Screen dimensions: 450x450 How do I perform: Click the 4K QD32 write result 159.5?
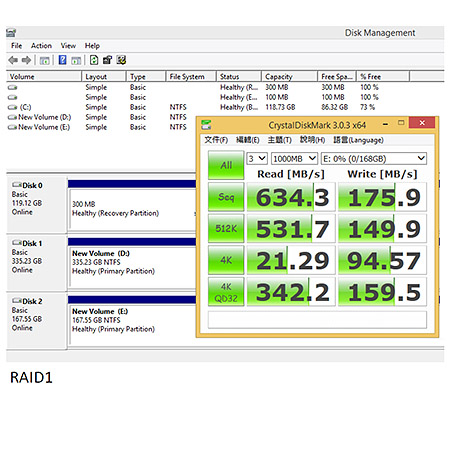tap(382, 292)
